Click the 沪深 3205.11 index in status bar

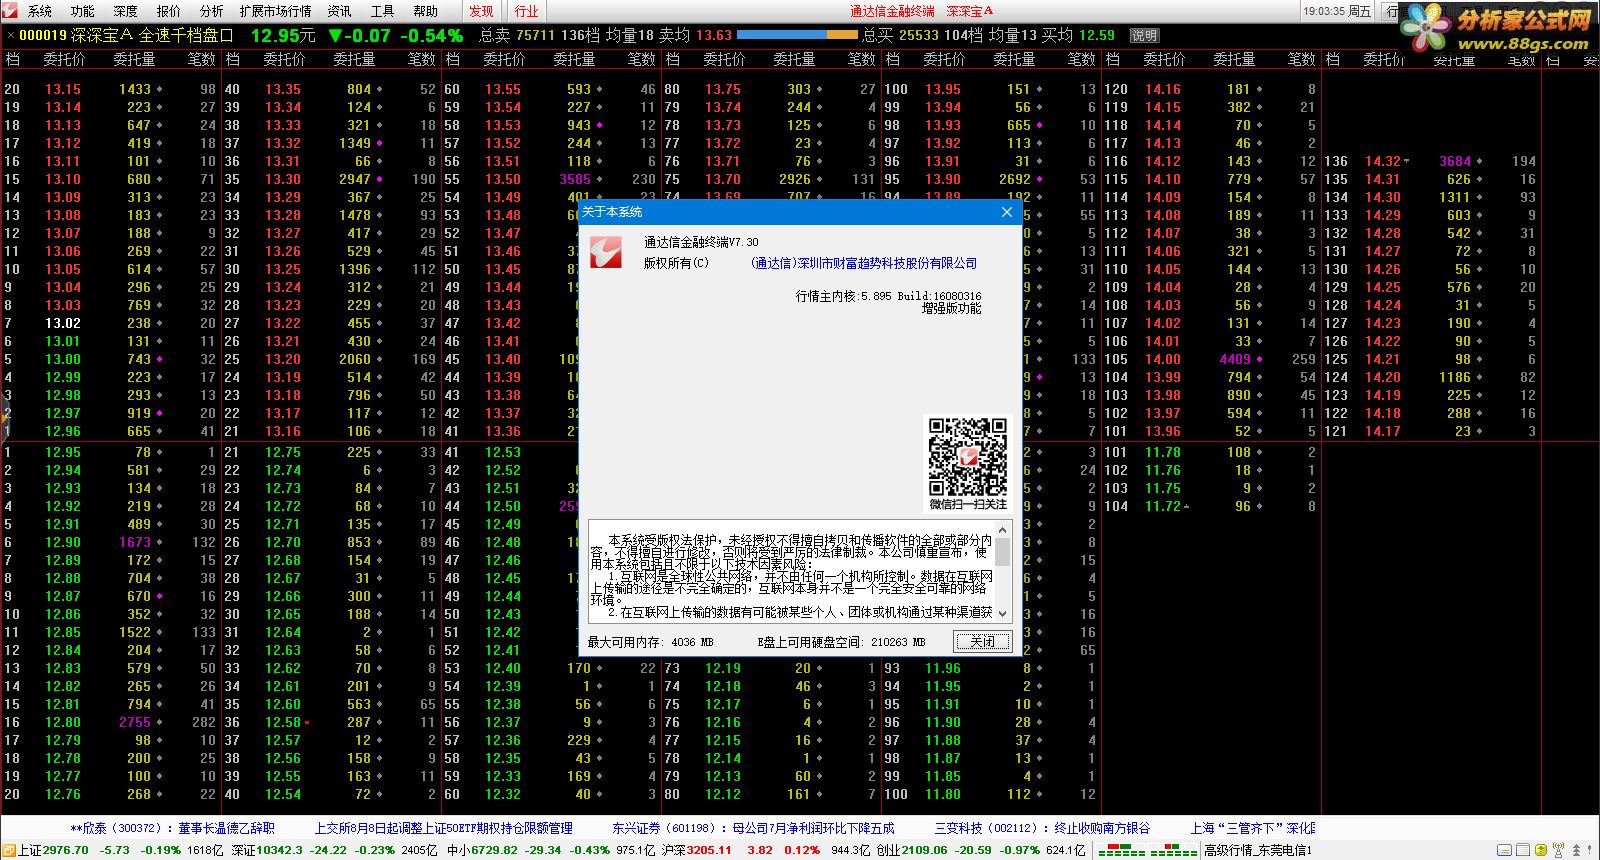pyautogui.click(x=696, y=850)
